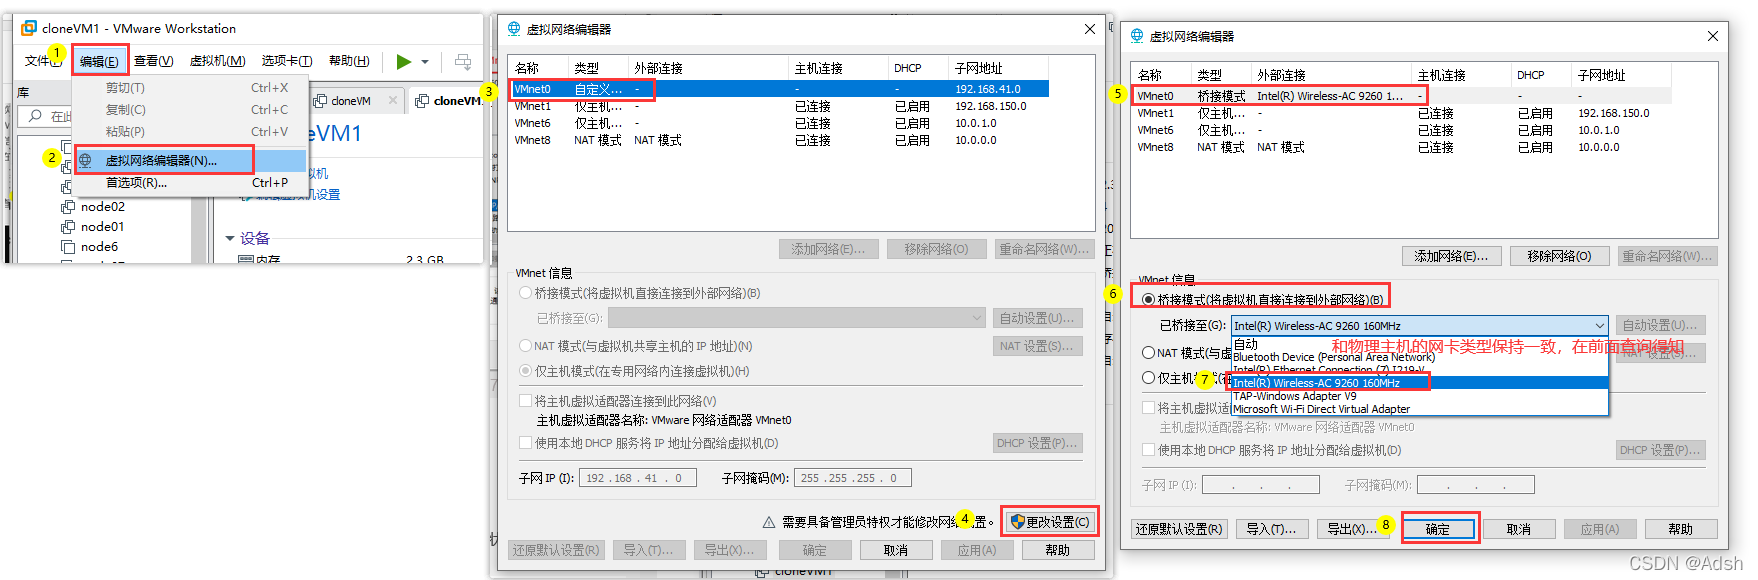Viewport: 1758px width, 580px height.
Task: Select the enabled 仅主机 radio, label cut off
Action: [1149, 378]
